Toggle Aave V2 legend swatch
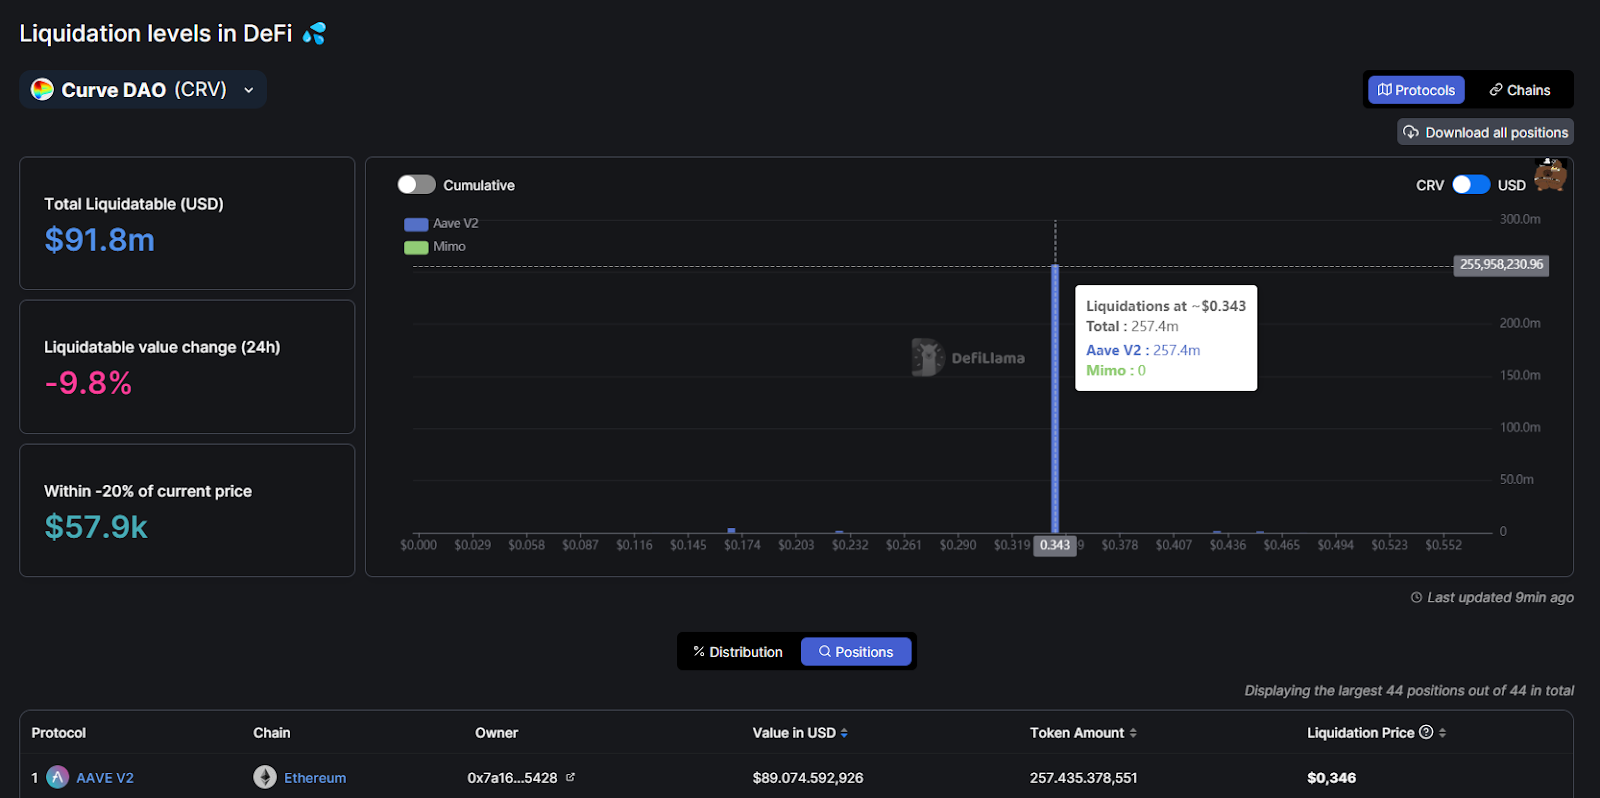This screenshot has width=1600, height=798. point(416,224)
